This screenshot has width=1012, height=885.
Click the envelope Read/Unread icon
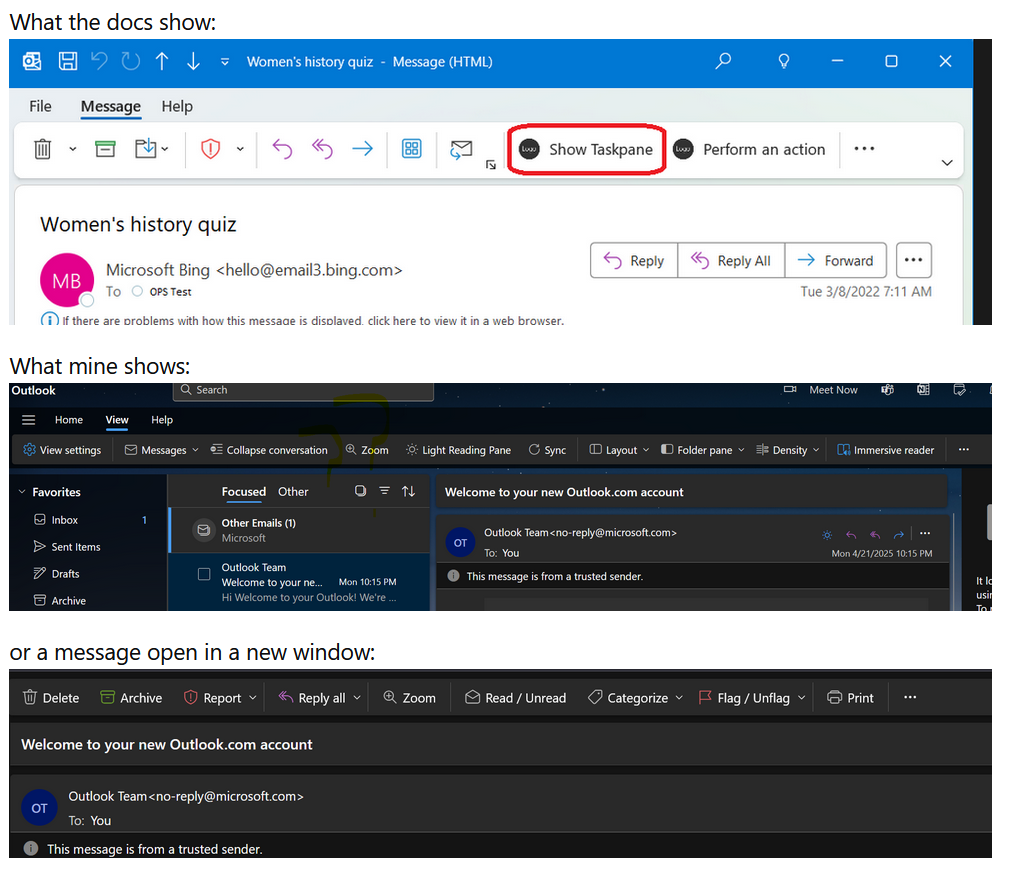coord(461,150)
